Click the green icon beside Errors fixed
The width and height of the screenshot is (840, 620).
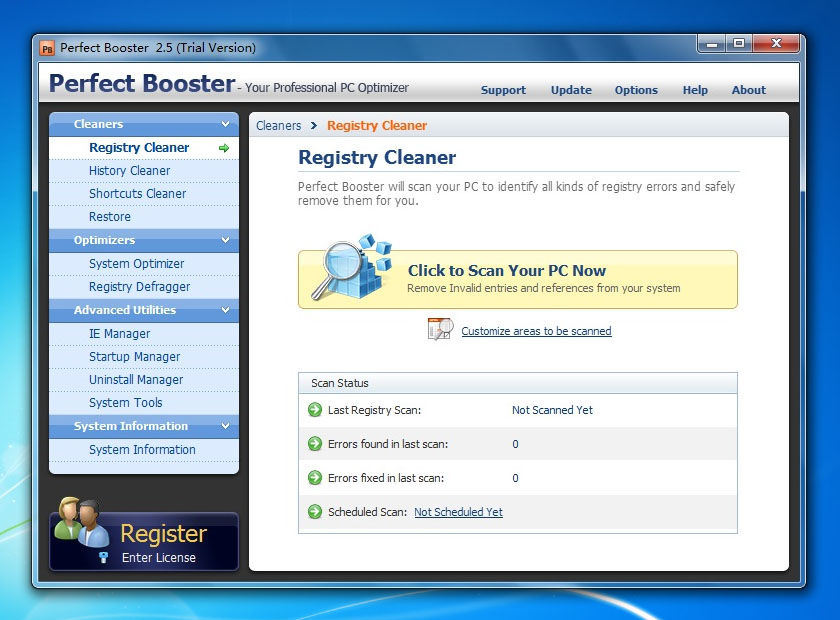click(x=315, y=477)
